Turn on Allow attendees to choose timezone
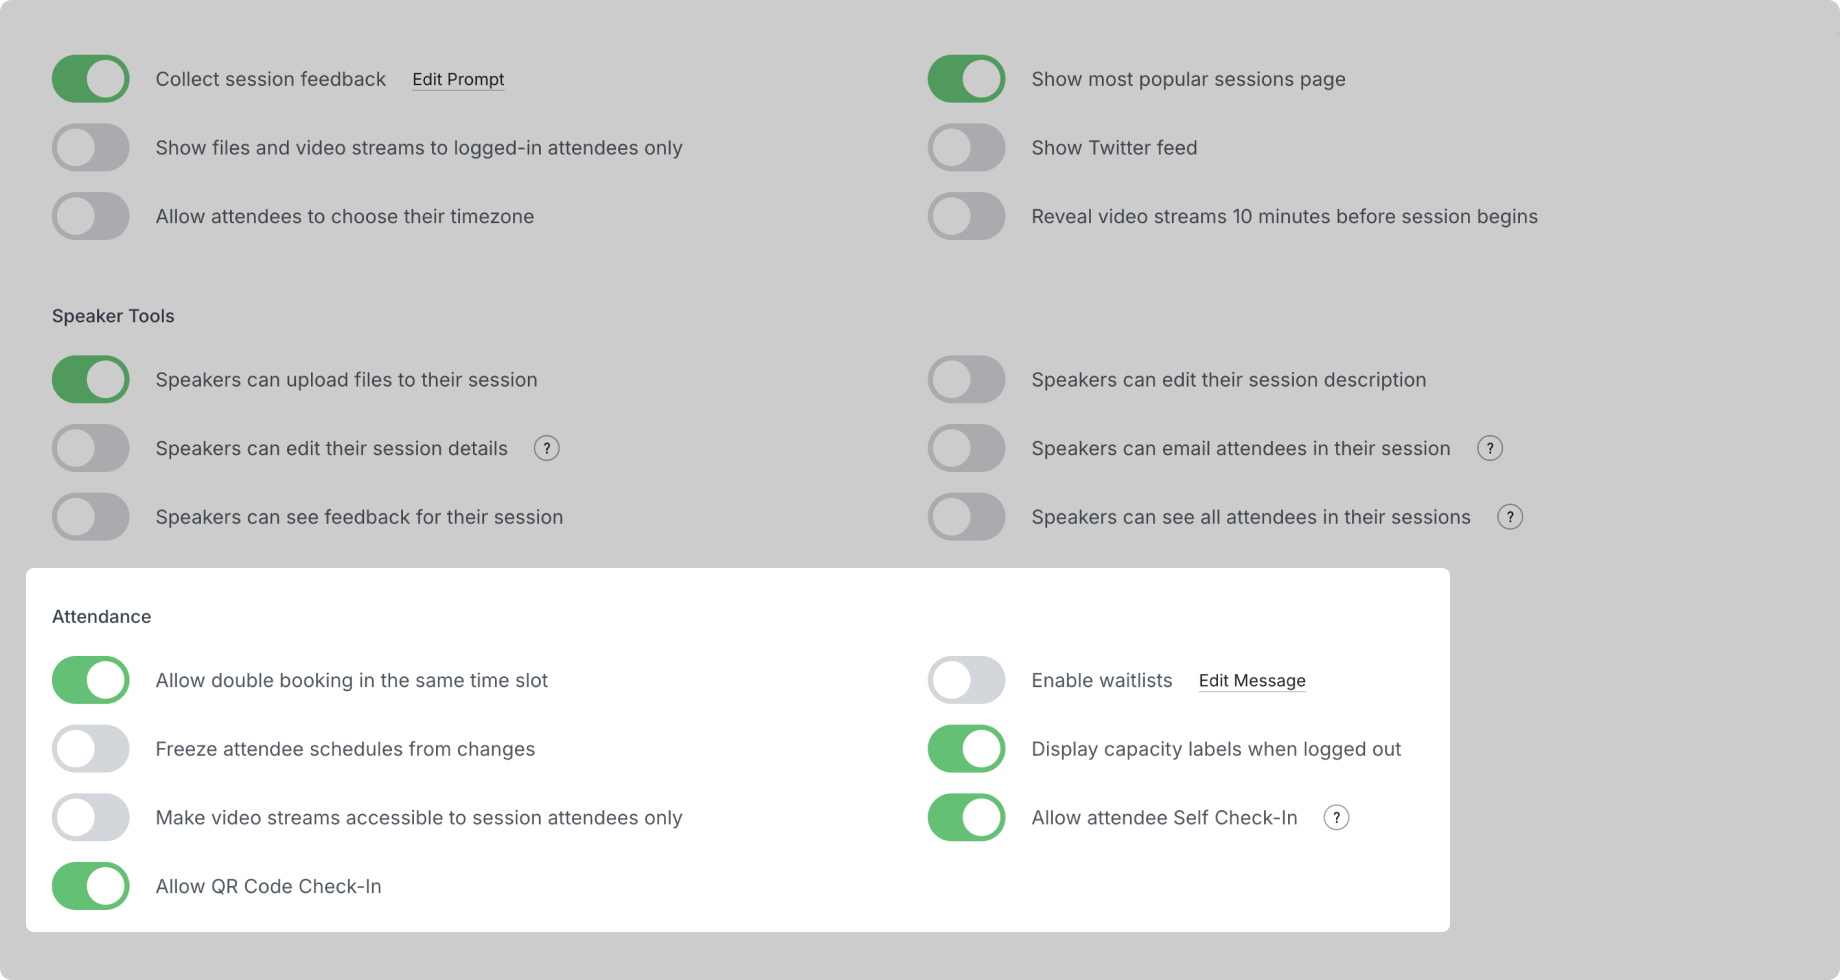The image size is (1840, 980). coord(91,216)
